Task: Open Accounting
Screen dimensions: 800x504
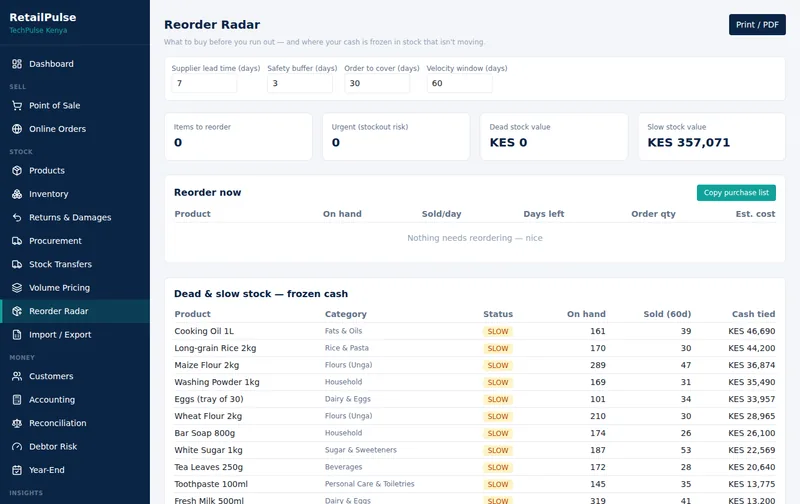Action: pyautogui.click(x=75, y=399)
